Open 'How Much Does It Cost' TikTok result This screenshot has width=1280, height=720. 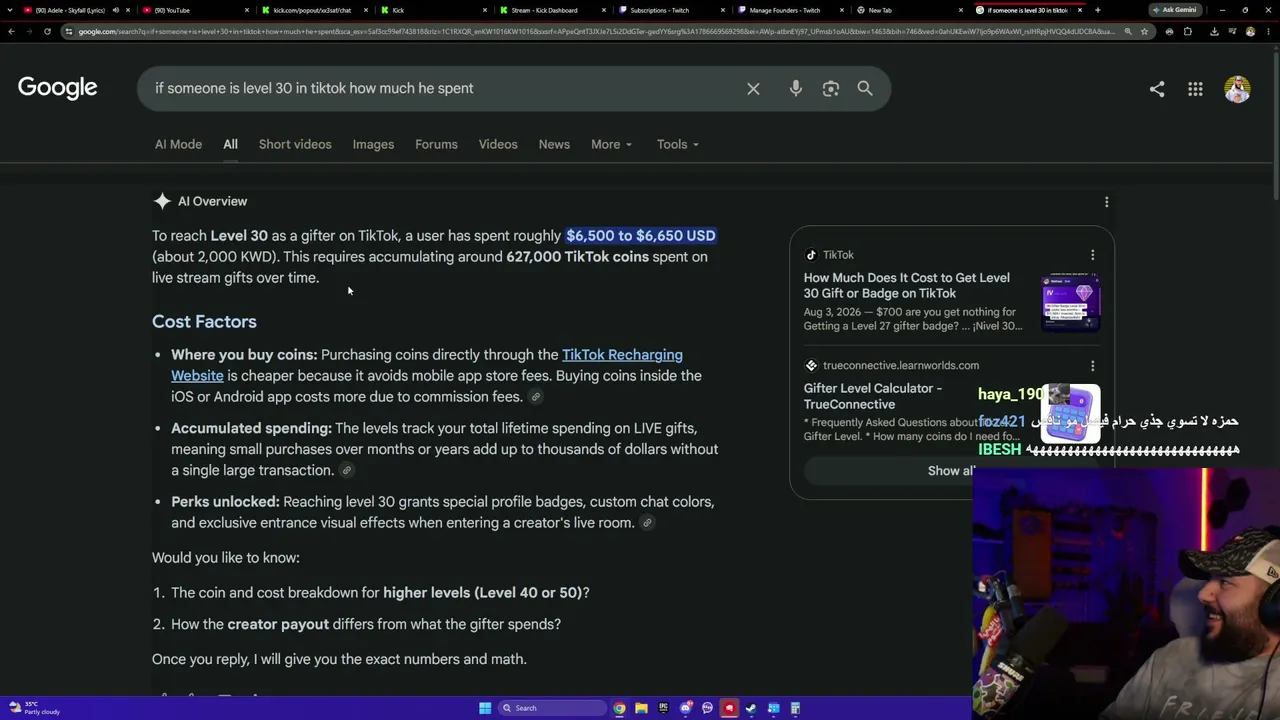907,285
